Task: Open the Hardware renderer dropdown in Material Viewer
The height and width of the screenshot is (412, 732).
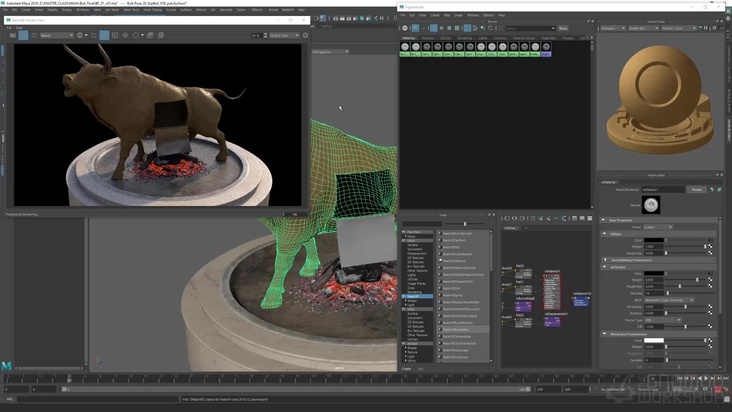Action: 613,28
